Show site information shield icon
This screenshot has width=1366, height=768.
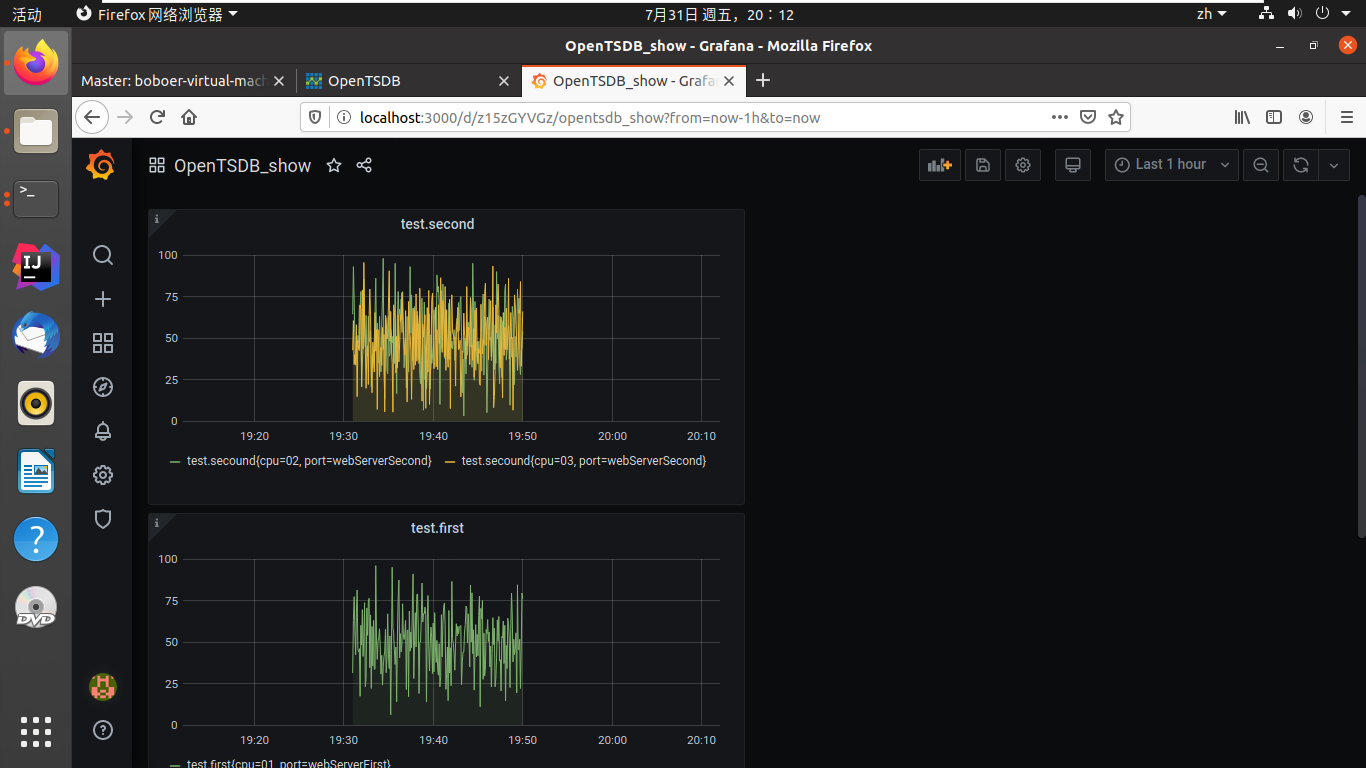[314, 117]
